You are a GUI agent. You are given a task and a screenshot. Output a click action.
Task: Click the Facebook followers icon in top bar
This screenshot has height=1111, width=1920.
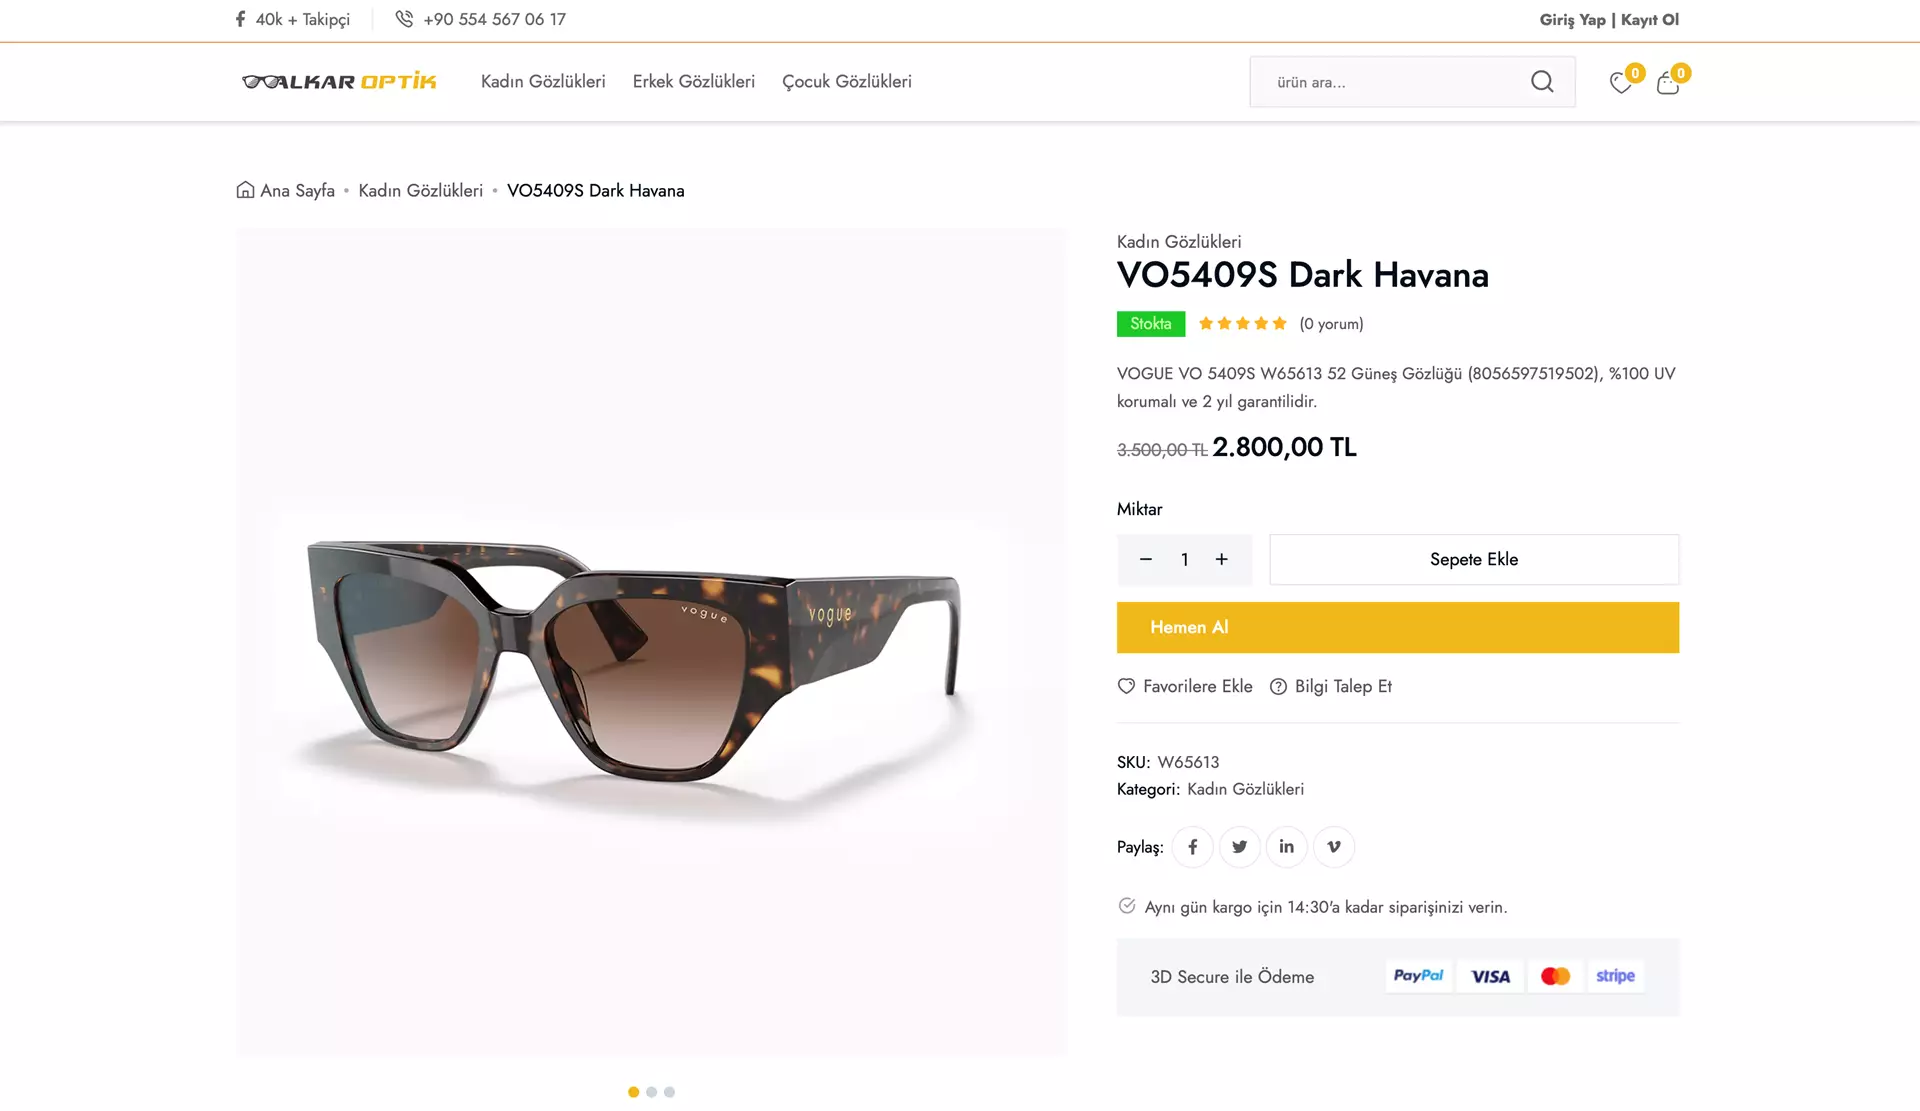(240, 19)
